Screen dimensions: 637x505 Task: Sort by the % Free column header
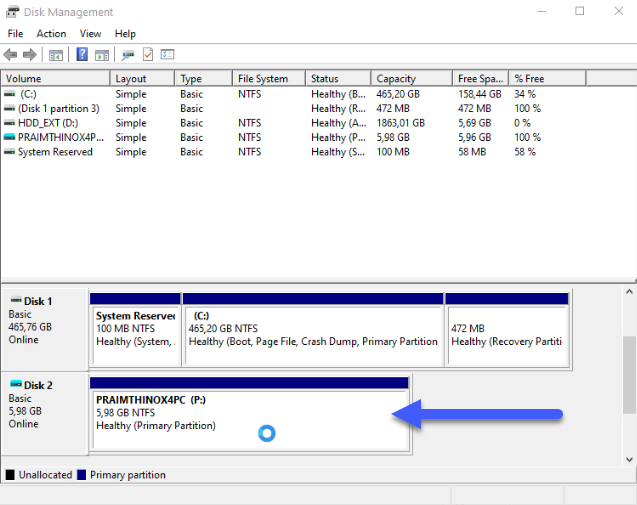[548, 78]
